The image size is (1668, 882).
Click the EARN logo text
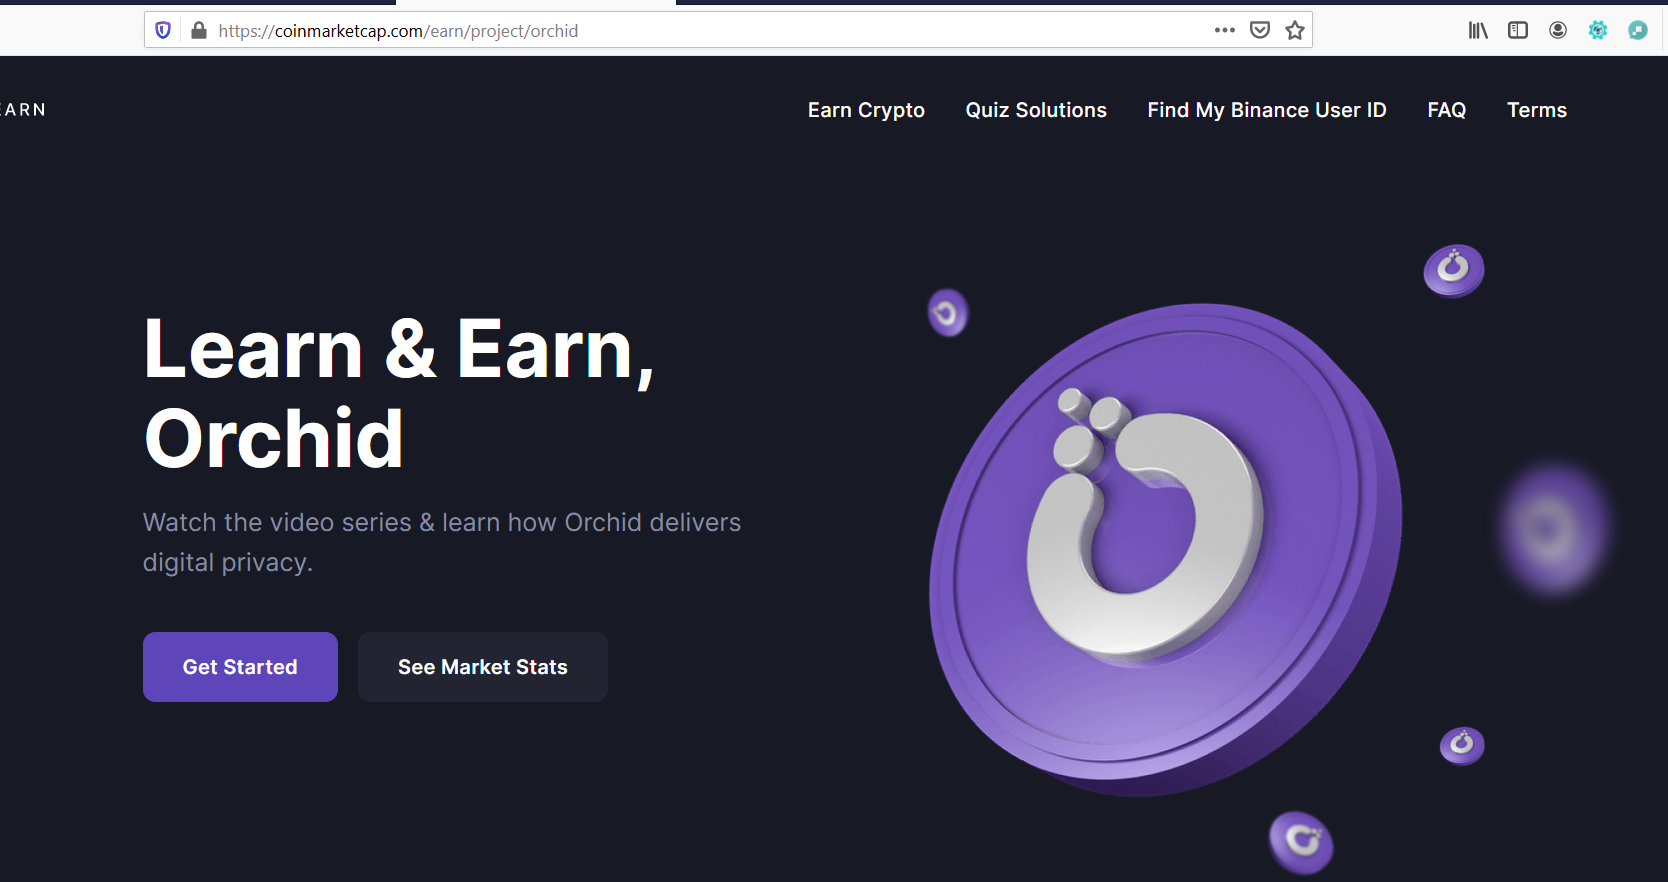[x=23, y=110]
